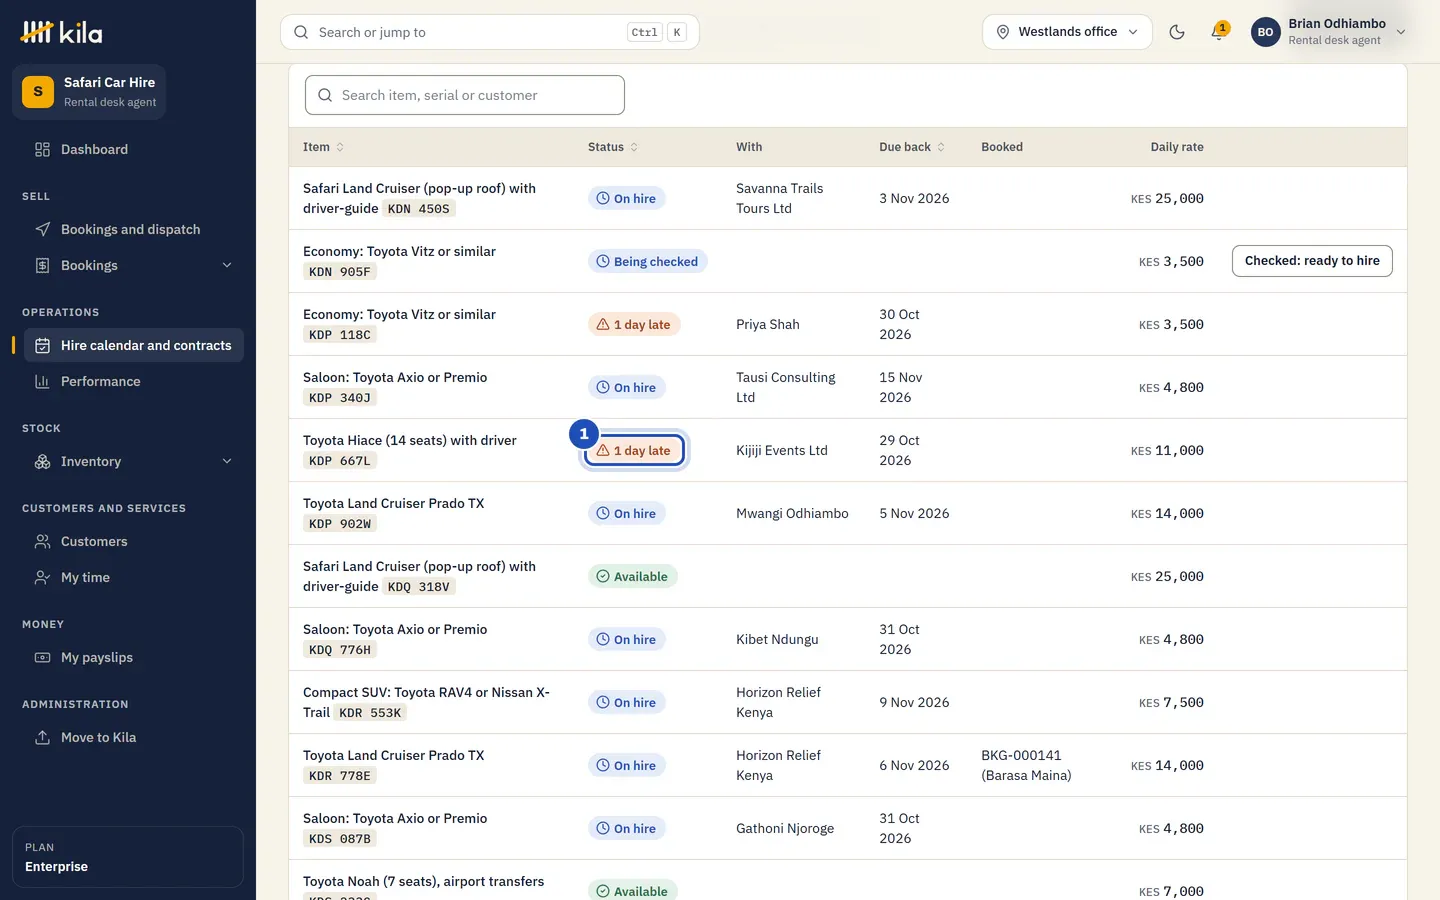Click 1 day late badge for Kijiji Events Ltd
Image resolution: width=1440 pixels, height=900 pixels.
click(634, 451)
